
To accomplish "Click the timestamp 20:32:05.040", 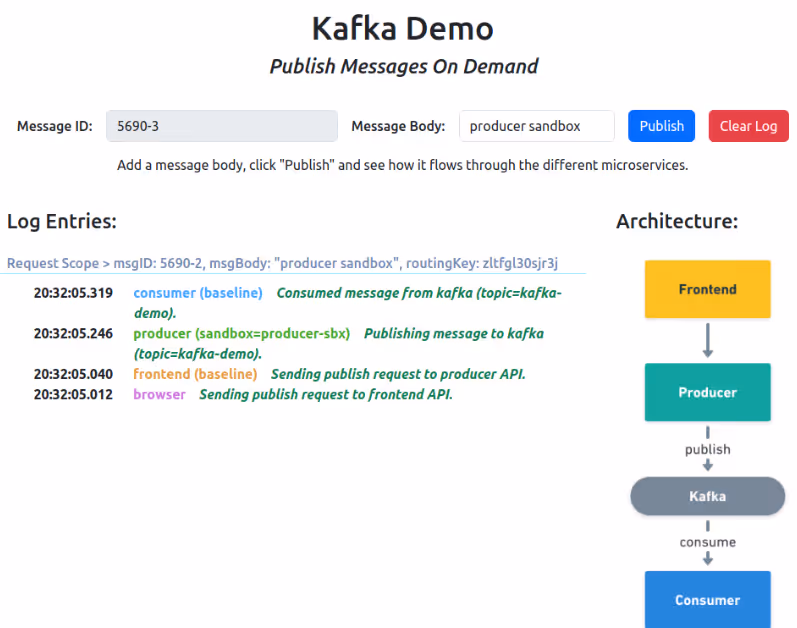I will [x=73, y=374].
